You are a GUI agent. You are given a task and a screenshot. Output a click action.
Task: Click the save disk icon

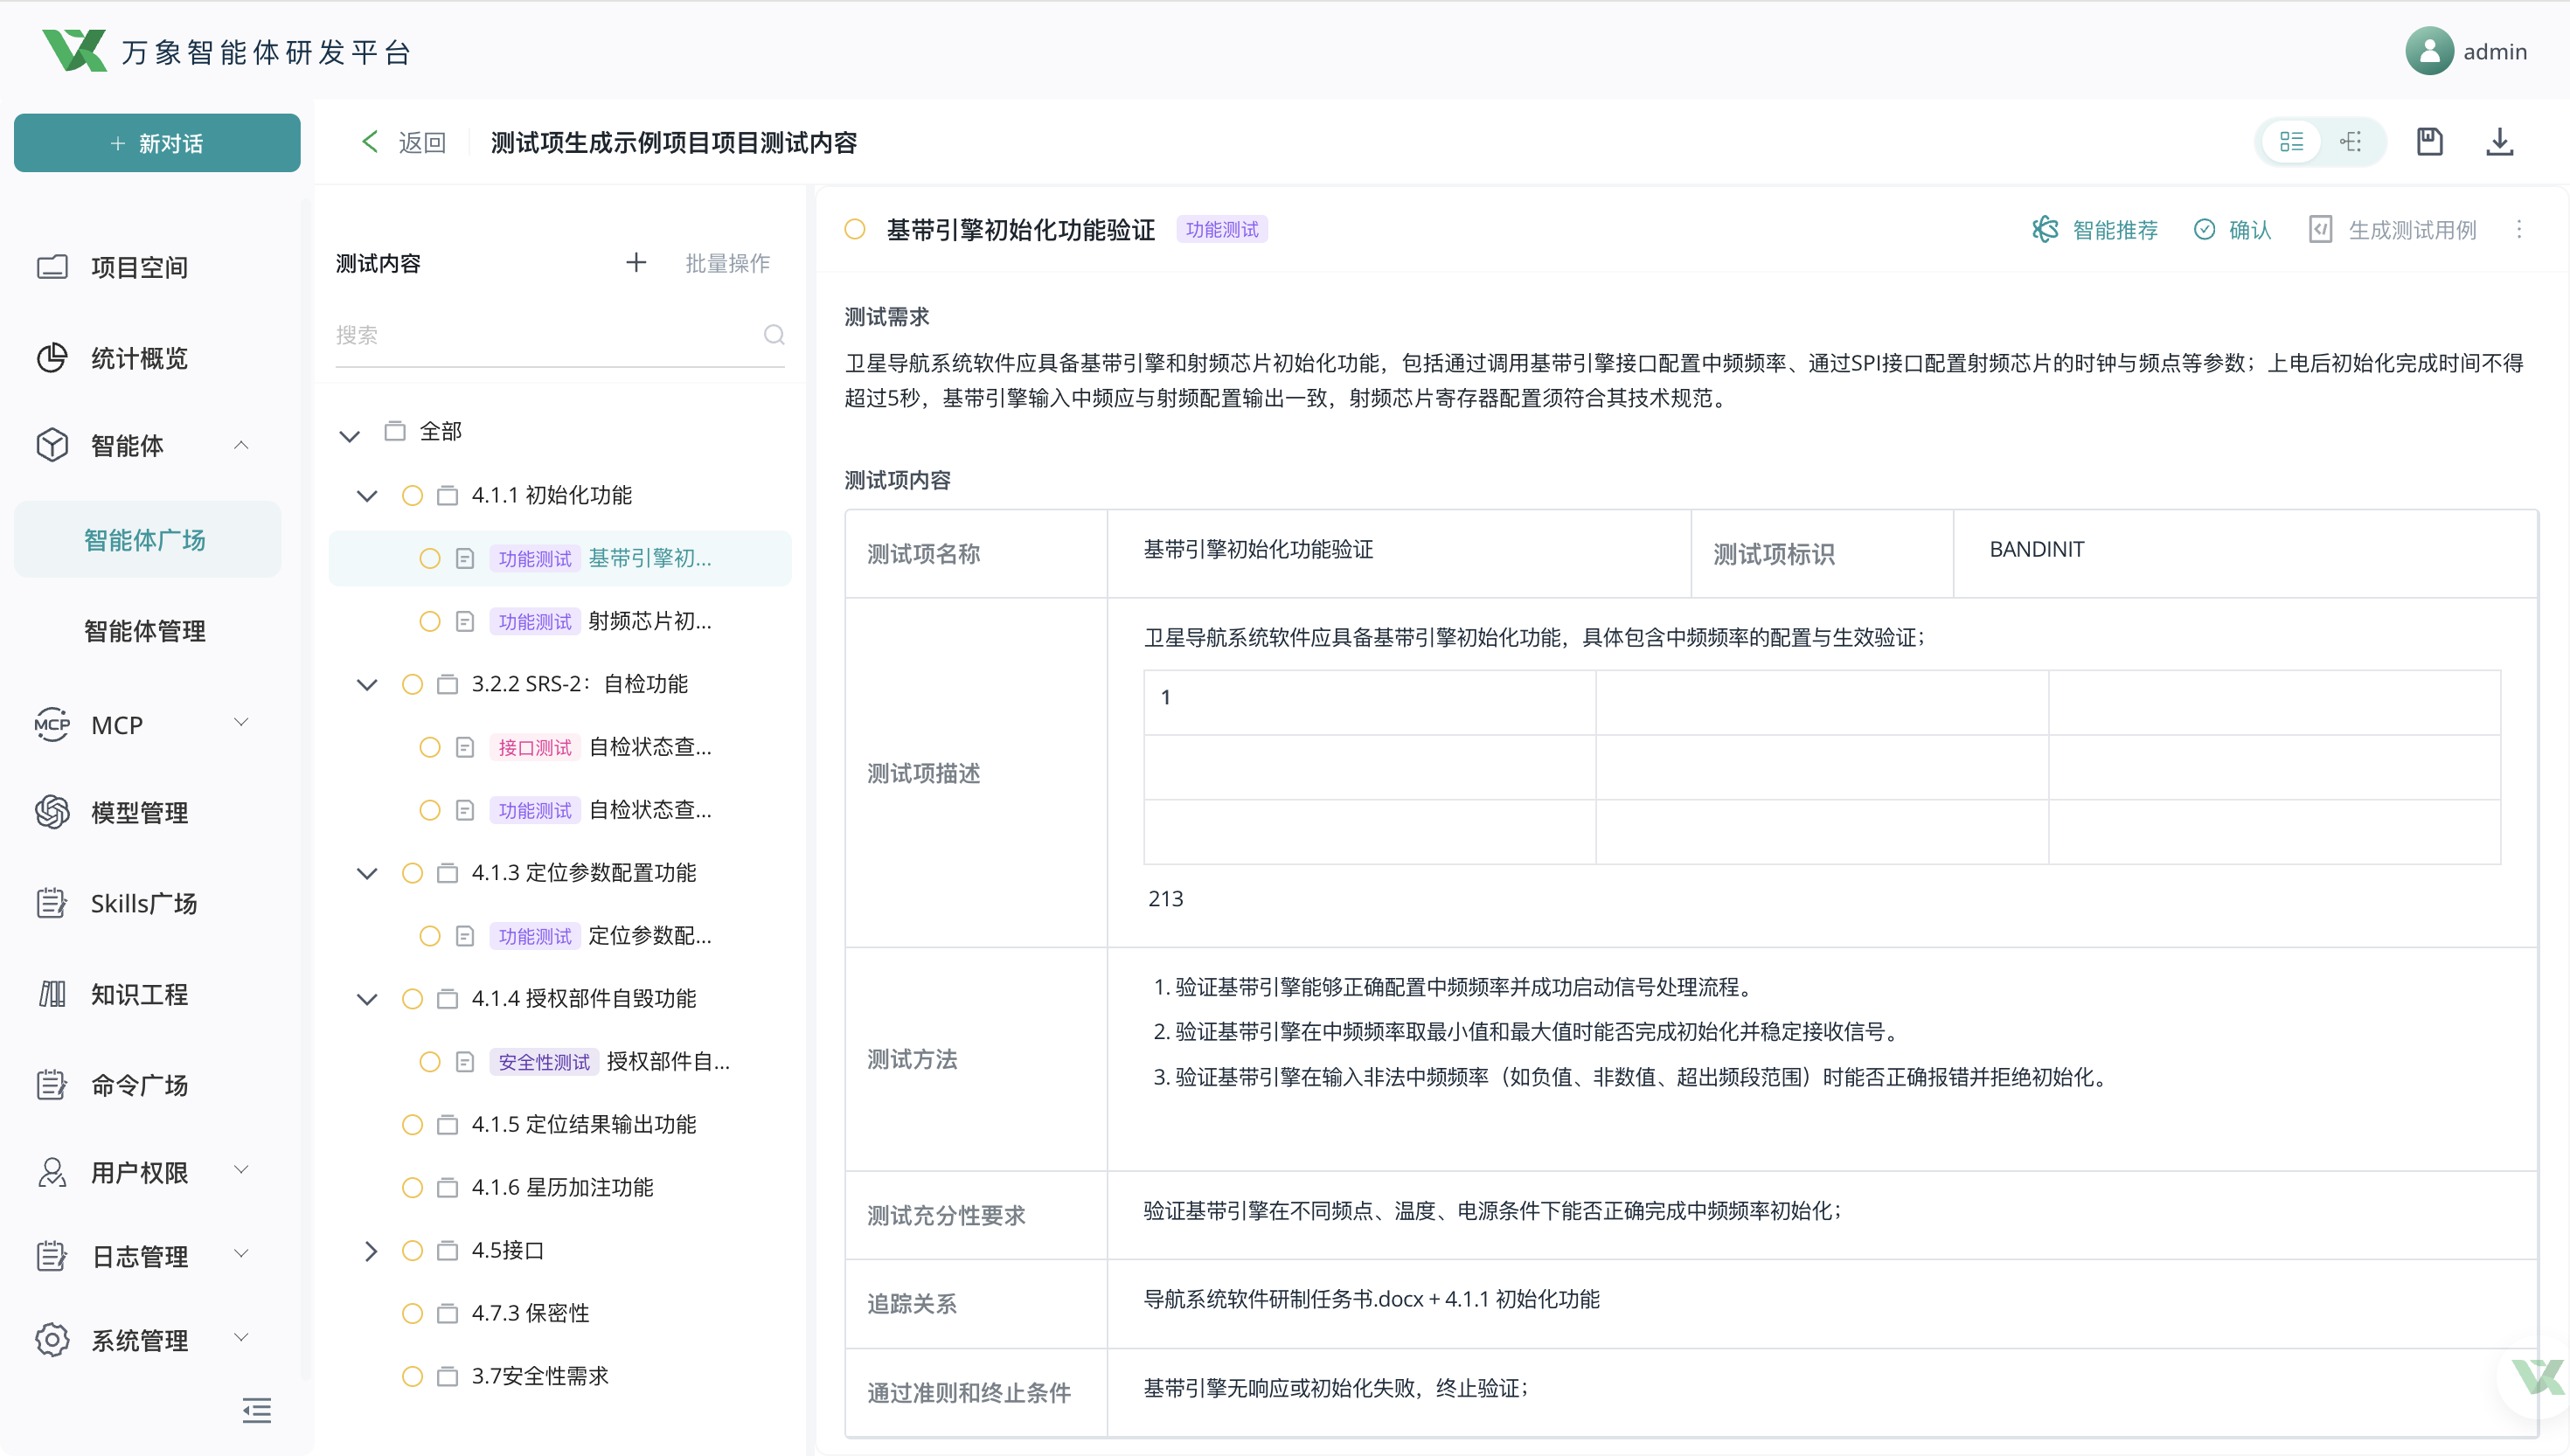click(2429, 142)
